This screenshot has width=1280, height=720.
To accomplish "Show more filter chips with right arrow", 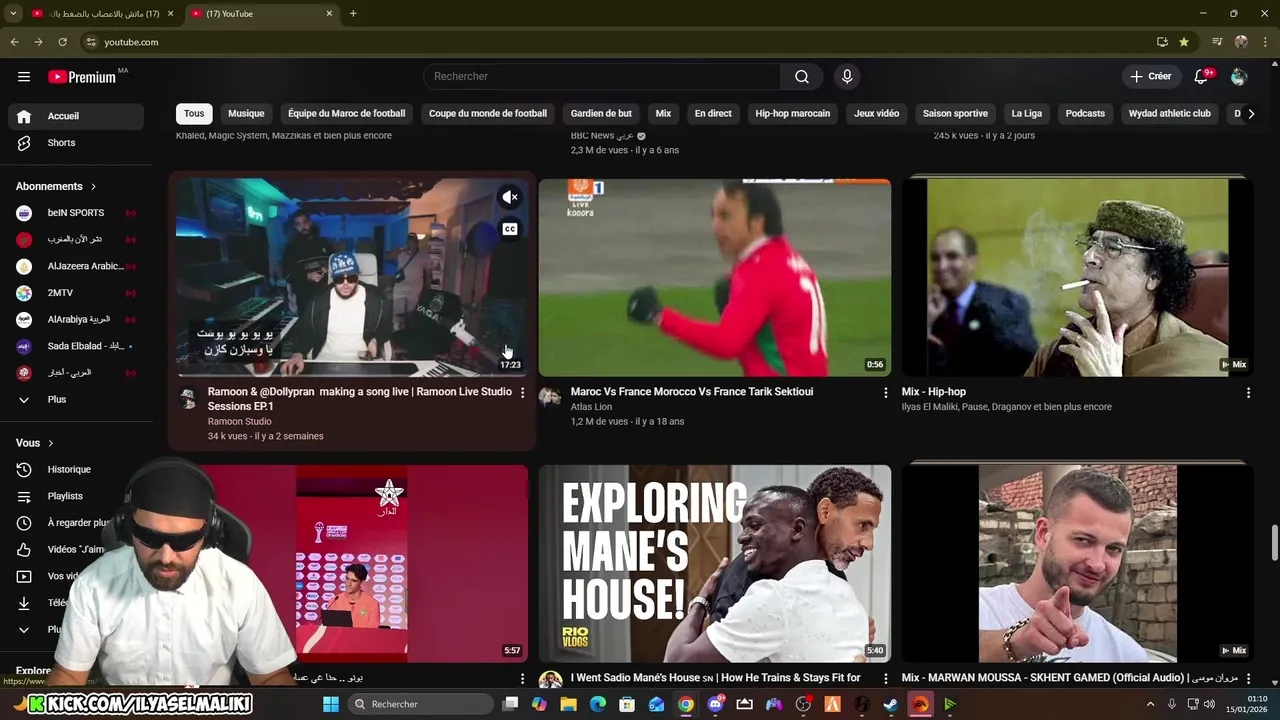I will pos(1250,114).
